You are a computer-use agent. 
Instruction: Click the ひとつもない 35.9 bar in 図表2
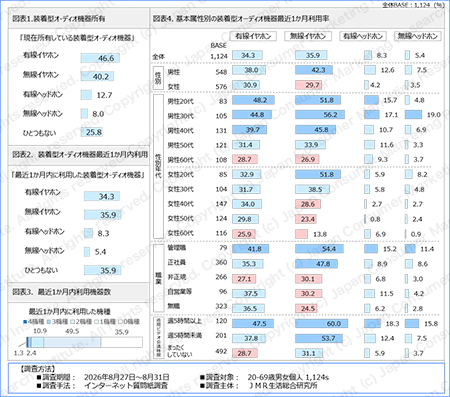(102, 270)
